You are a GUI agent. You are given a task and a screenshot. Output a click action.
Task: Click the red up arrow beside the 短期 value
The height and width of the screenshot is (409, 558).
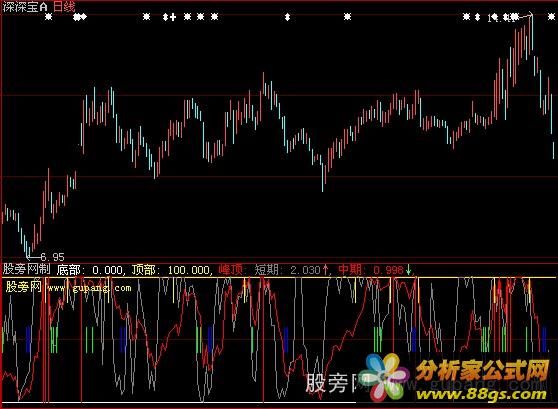(325, 269)
